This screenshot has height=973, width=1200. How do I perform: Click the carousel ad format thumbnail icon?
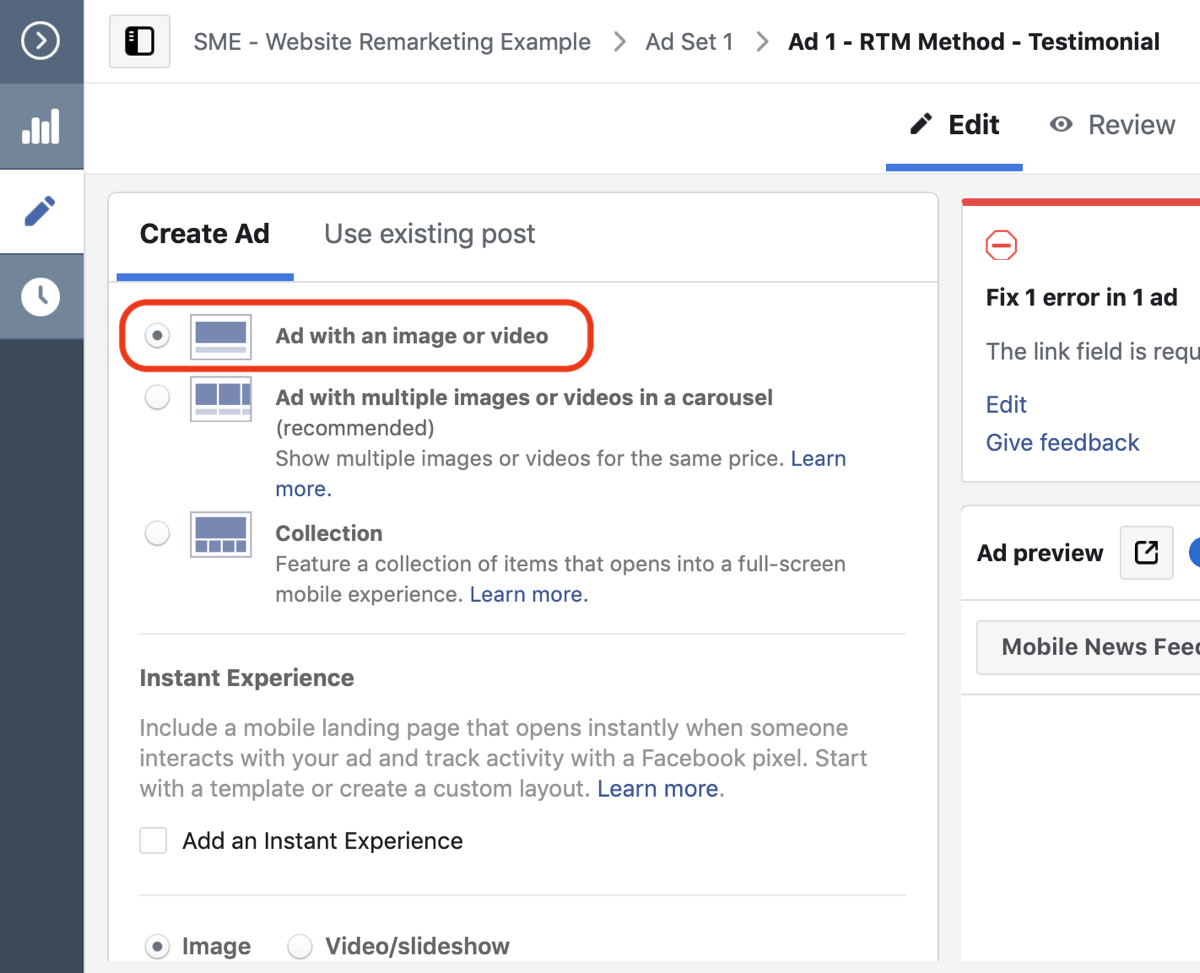pyautogui.click(x=221, y=398)
